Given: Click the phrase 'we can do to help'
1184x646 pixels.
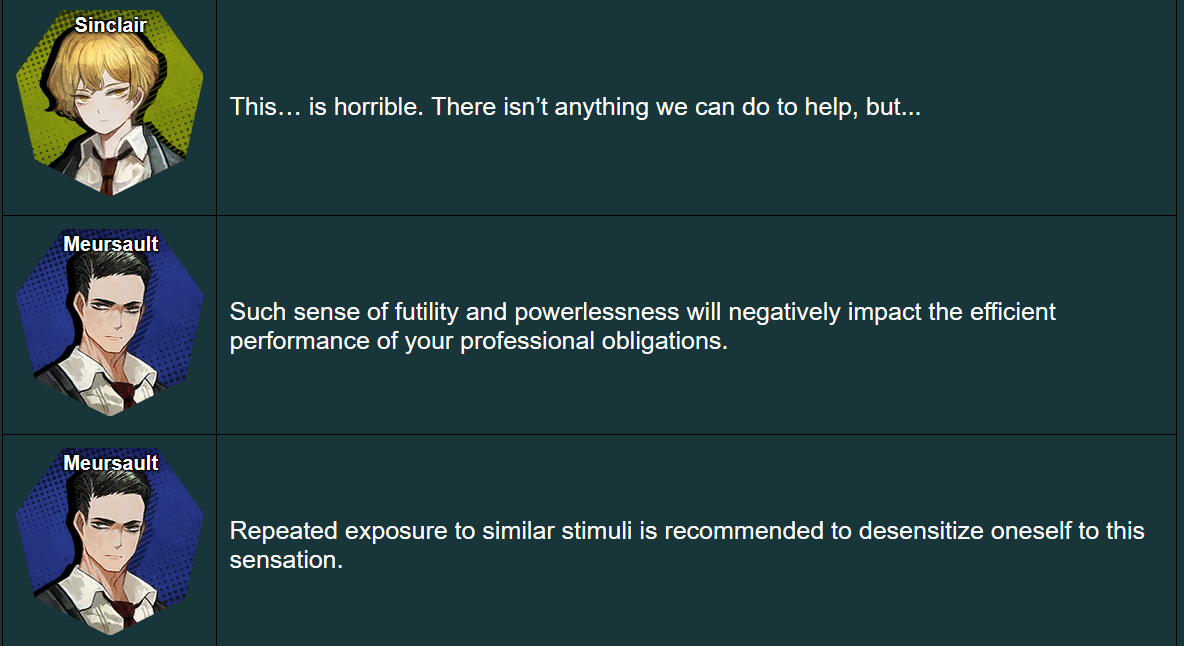Looking at the screenshot, I should (757, 106).
